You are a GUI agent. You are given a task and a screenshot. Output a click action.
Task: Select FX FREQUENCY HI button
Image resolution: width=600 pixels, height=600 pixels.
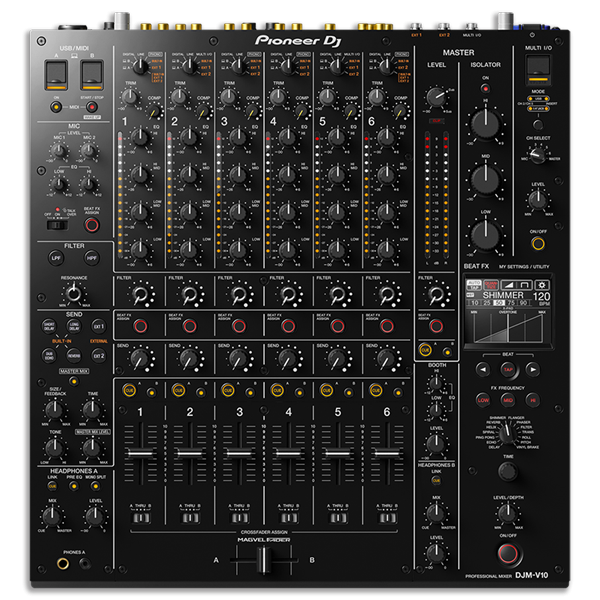click(533, 400)
